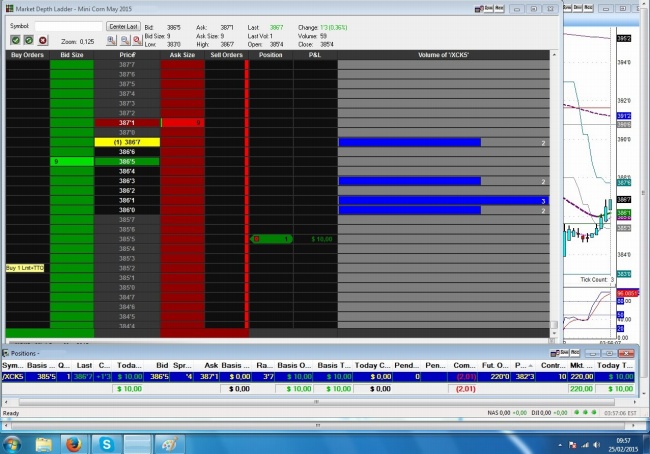Select the /XCK5 position row
Screen dimensions: 650x454
(x=318, y=377)
